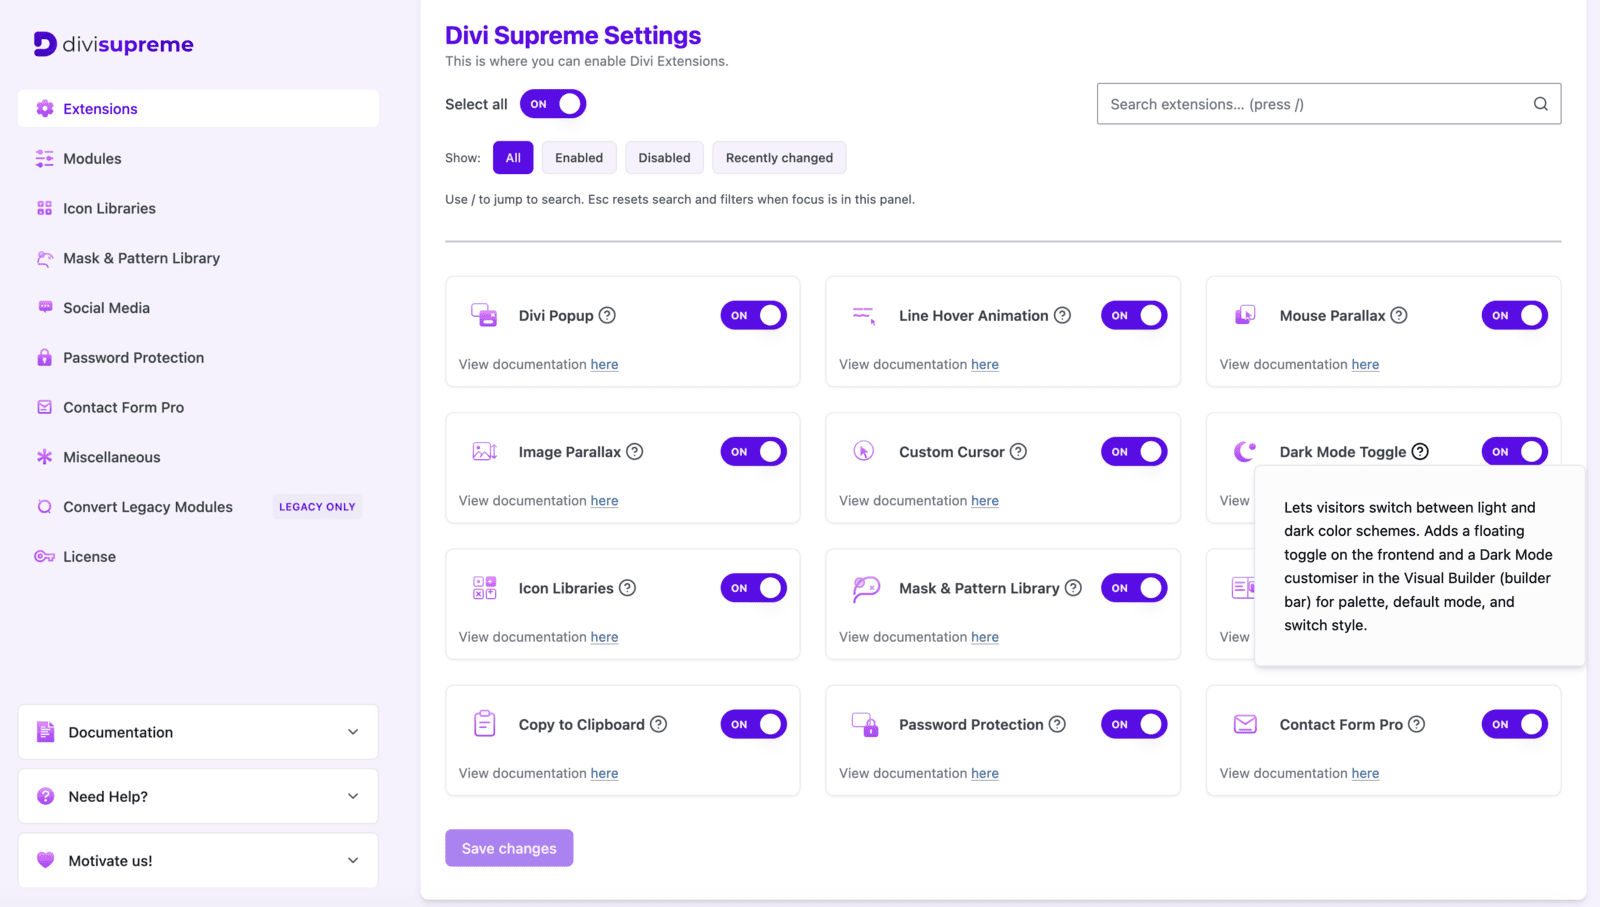Image resolution: width=1600 pixels, height=907 pixels.
Task: Turn off Line Hover Animation toggle
Action: point(1134,315)
